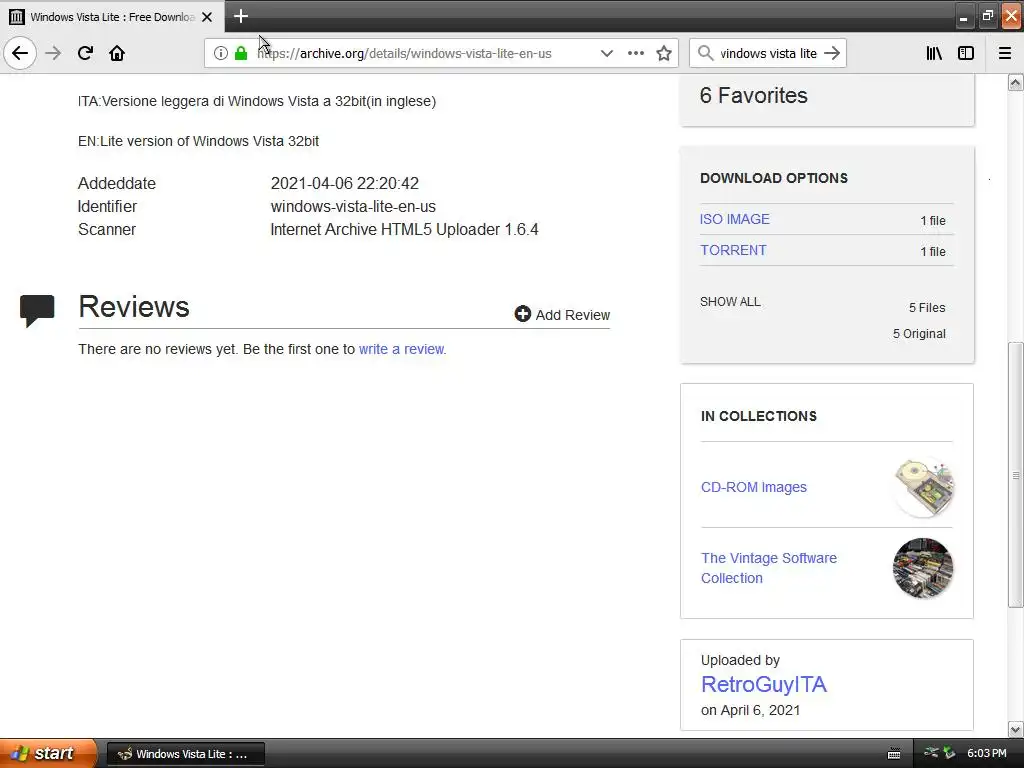Open the Library bookmarks panel icon
The width and height of the screenshot is (1024, 768).
pos(935,53)
